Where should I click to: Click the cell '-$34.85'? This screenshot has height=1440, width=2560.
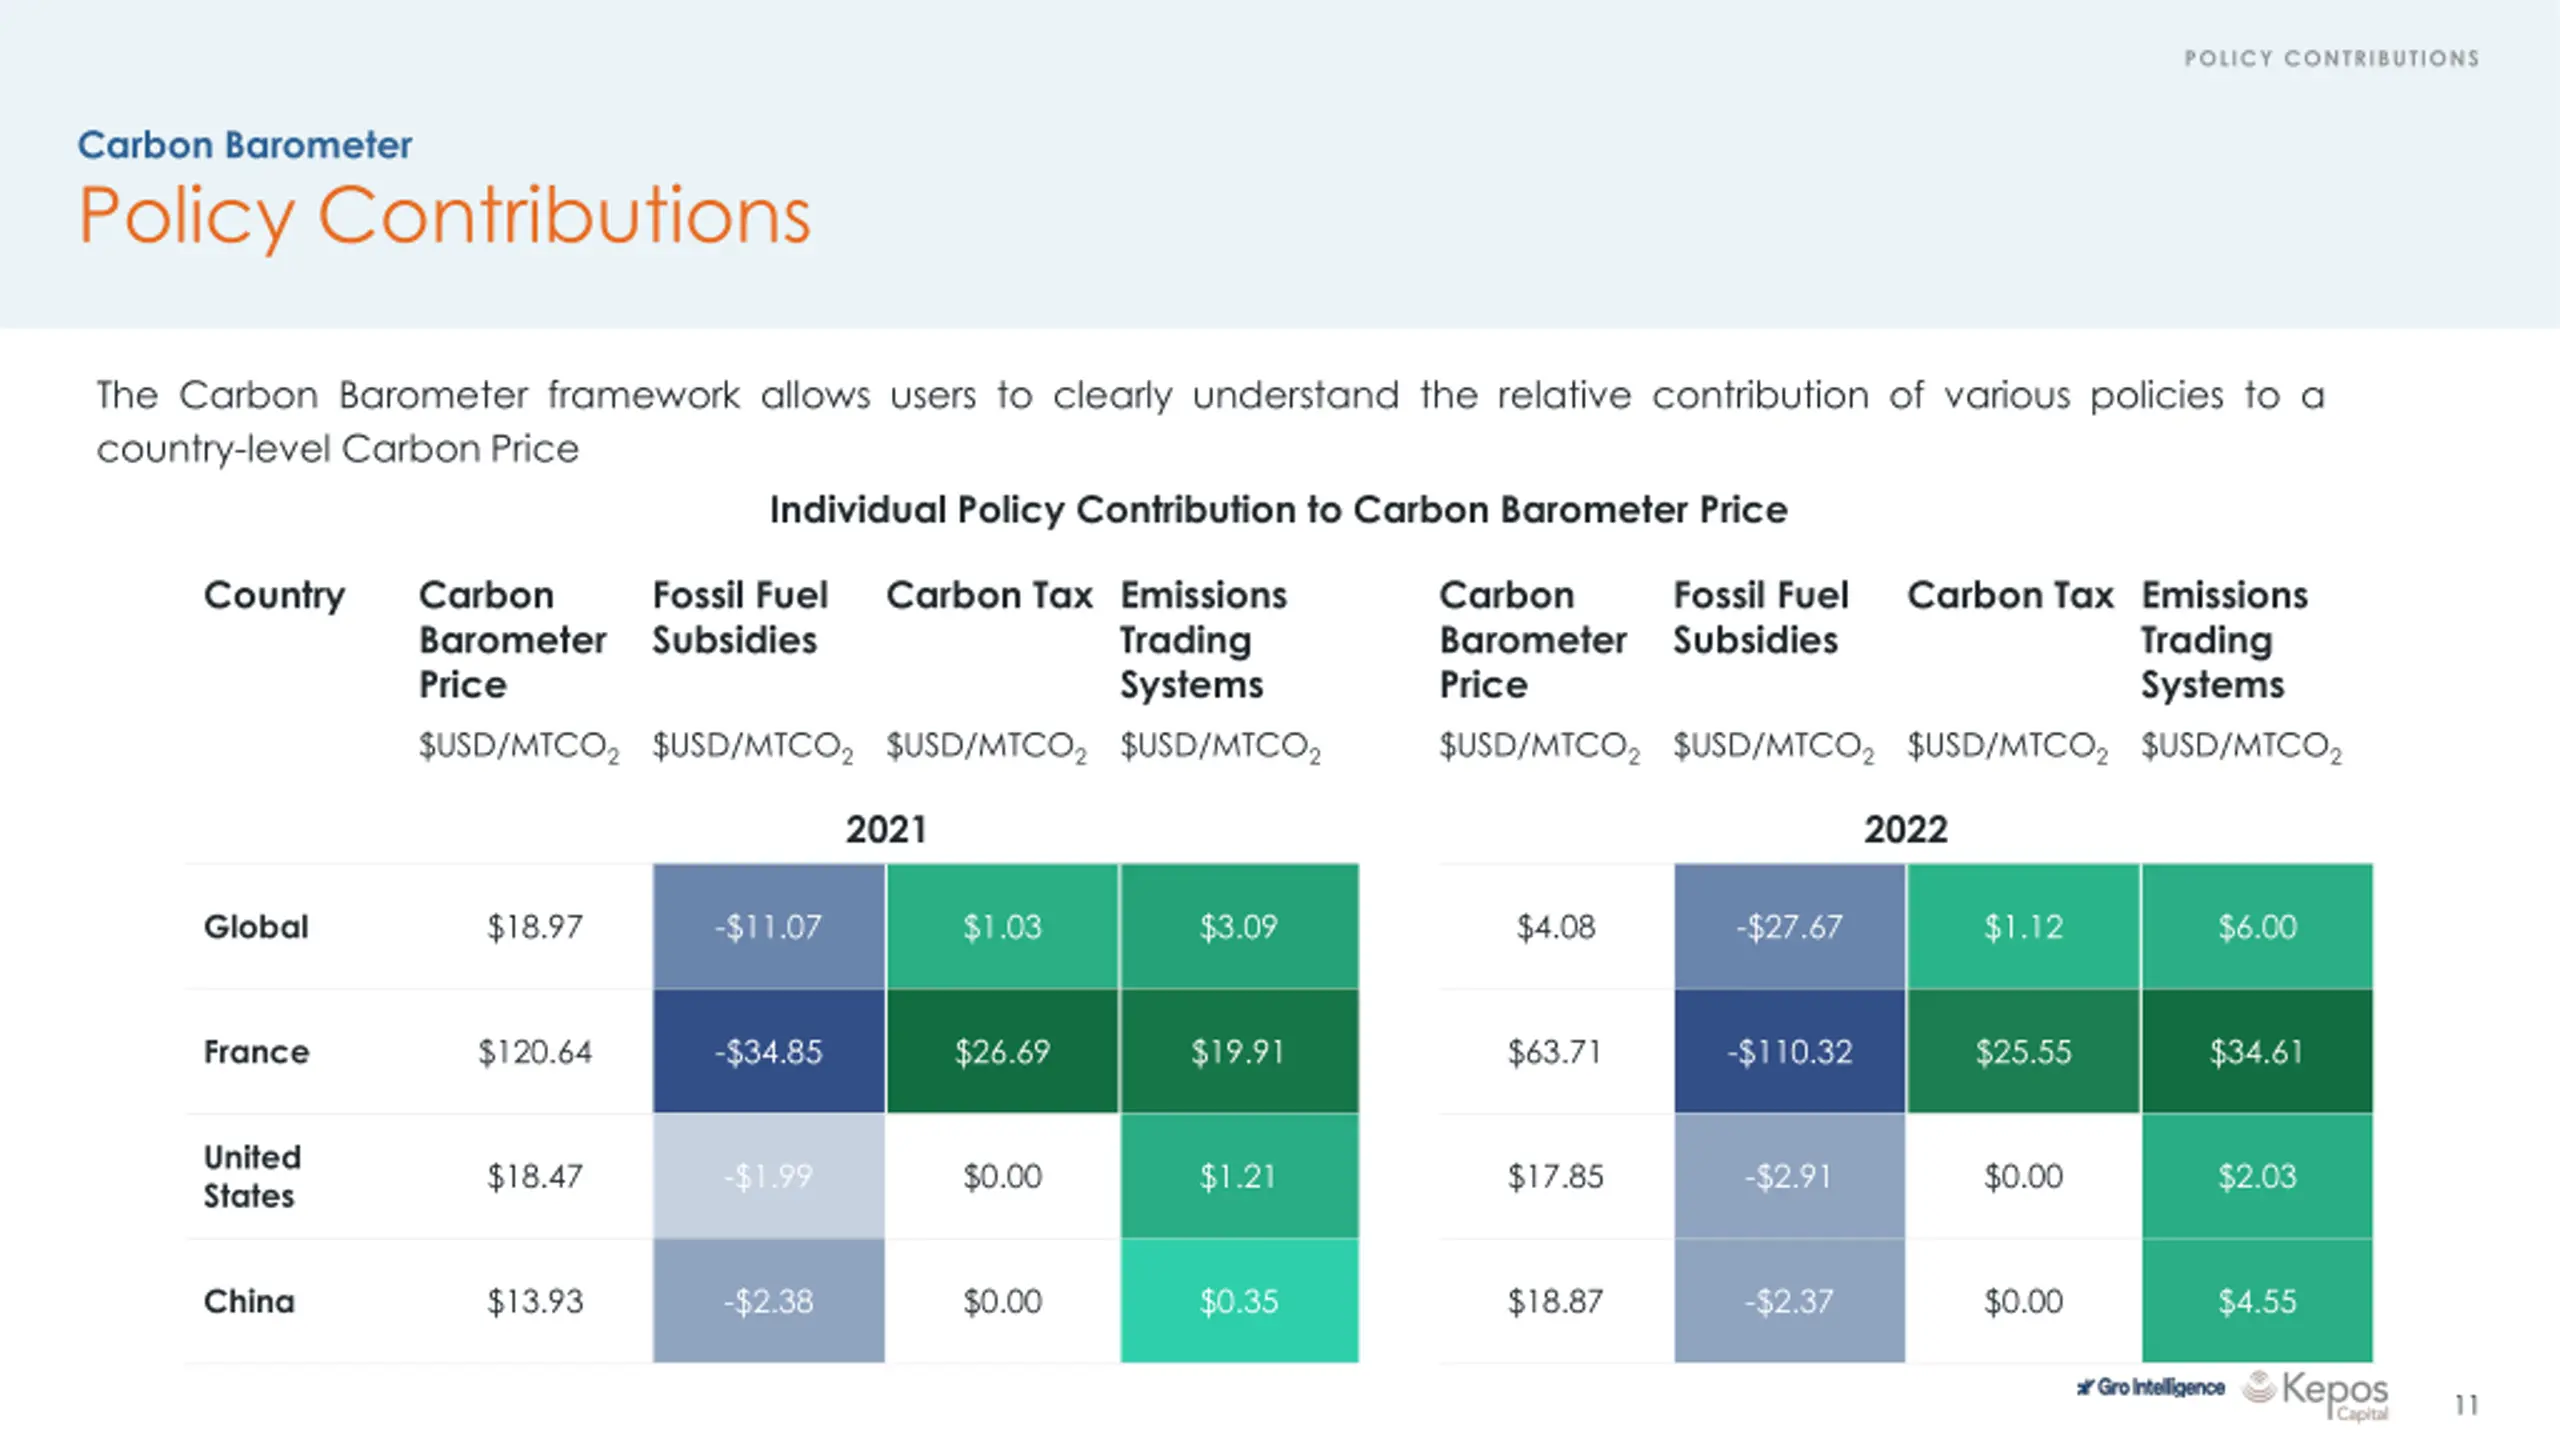point(768,1051)
